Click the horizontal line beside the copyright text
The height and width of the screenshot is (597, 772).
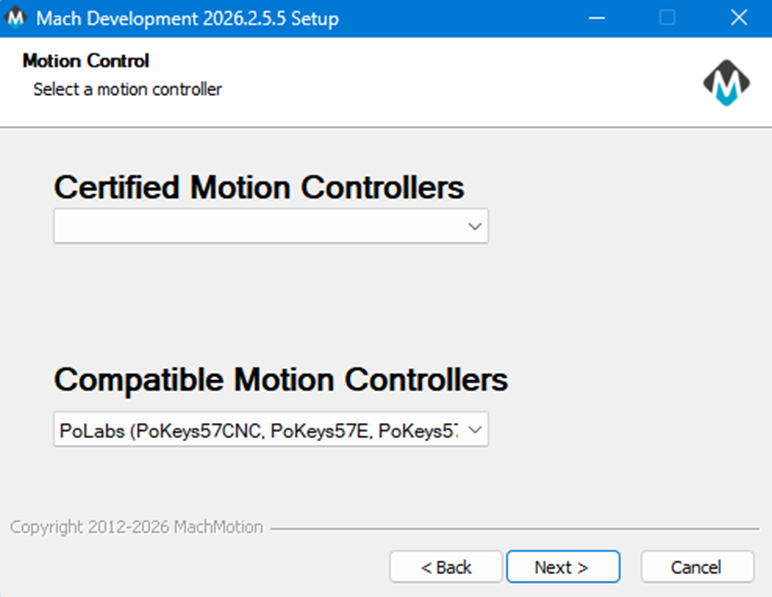(514, 528)
